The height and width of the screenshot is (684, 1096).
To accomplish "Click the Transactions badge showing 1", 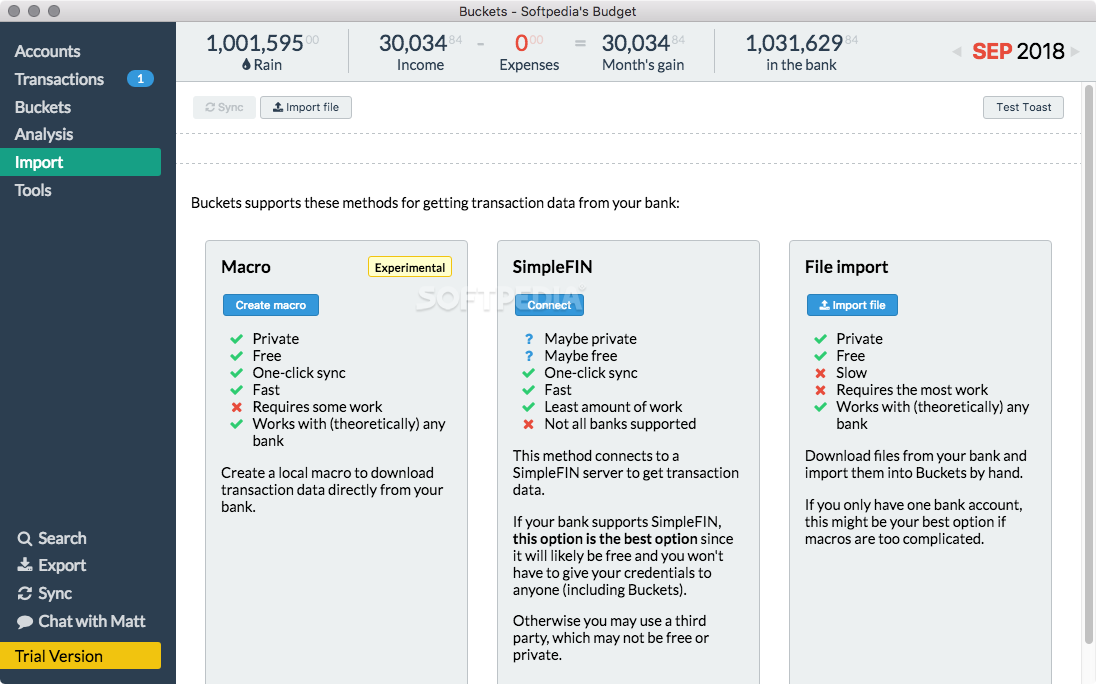I will pyautogui.click(x=140, y=79).
